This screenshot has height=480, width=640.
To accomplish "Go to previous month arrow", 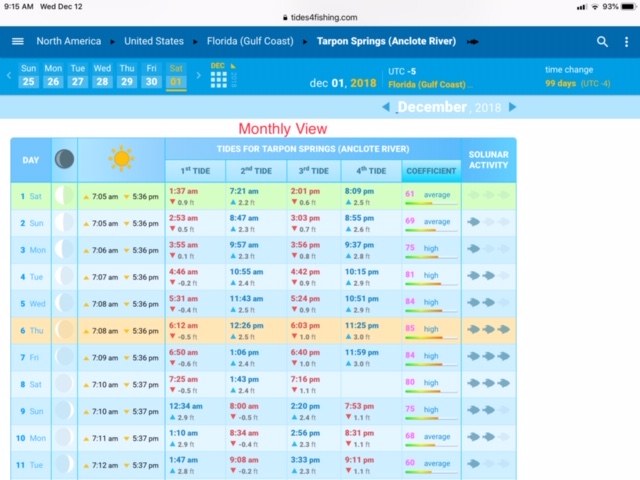I will 386,107.
